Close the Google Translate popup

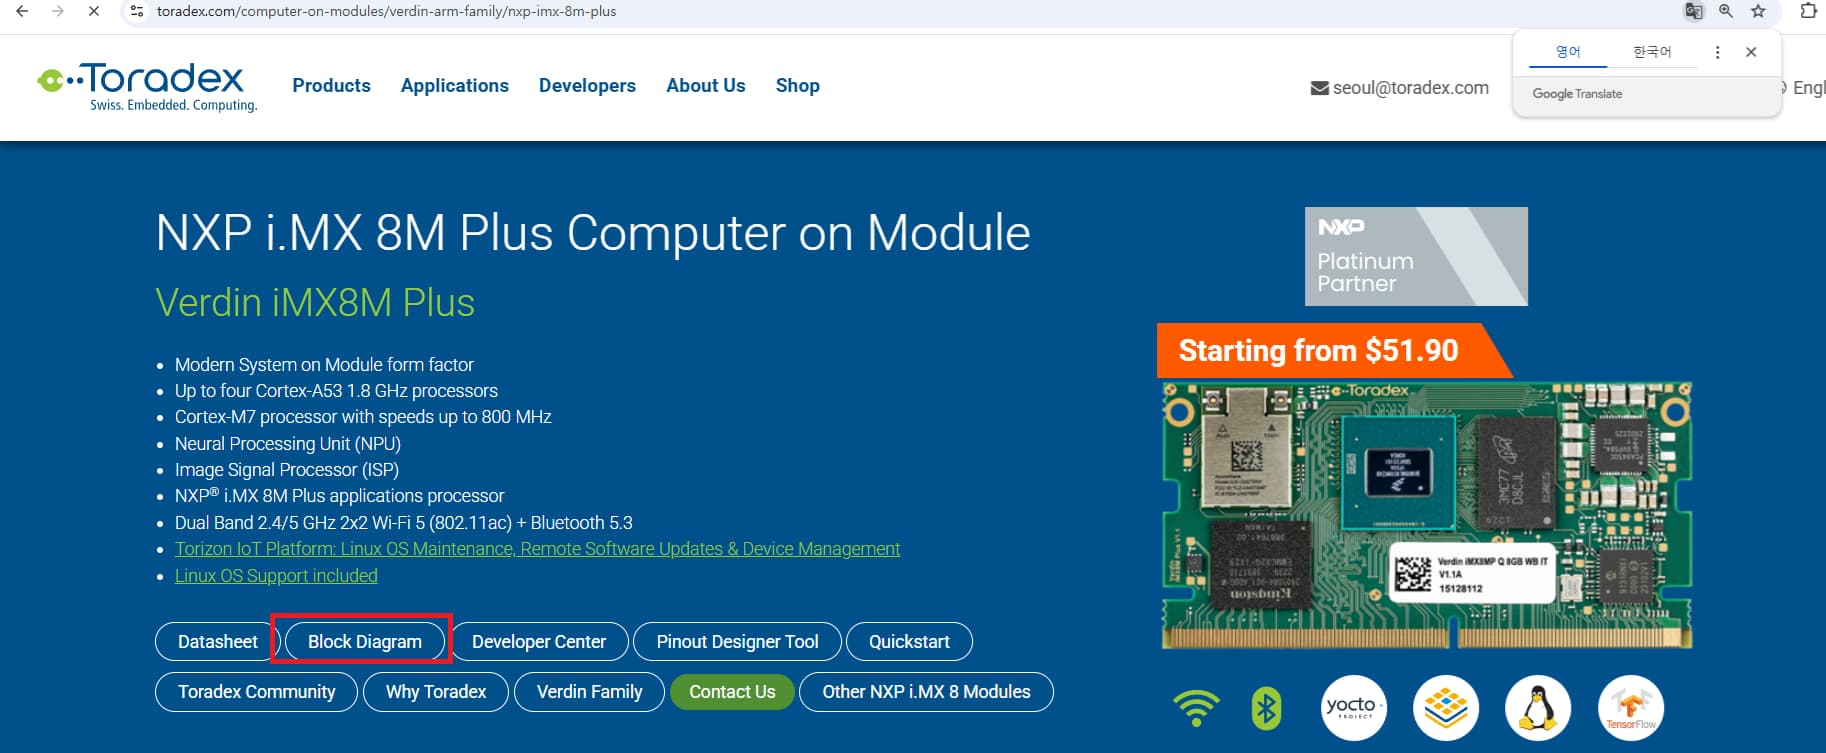coord(1751,52)
